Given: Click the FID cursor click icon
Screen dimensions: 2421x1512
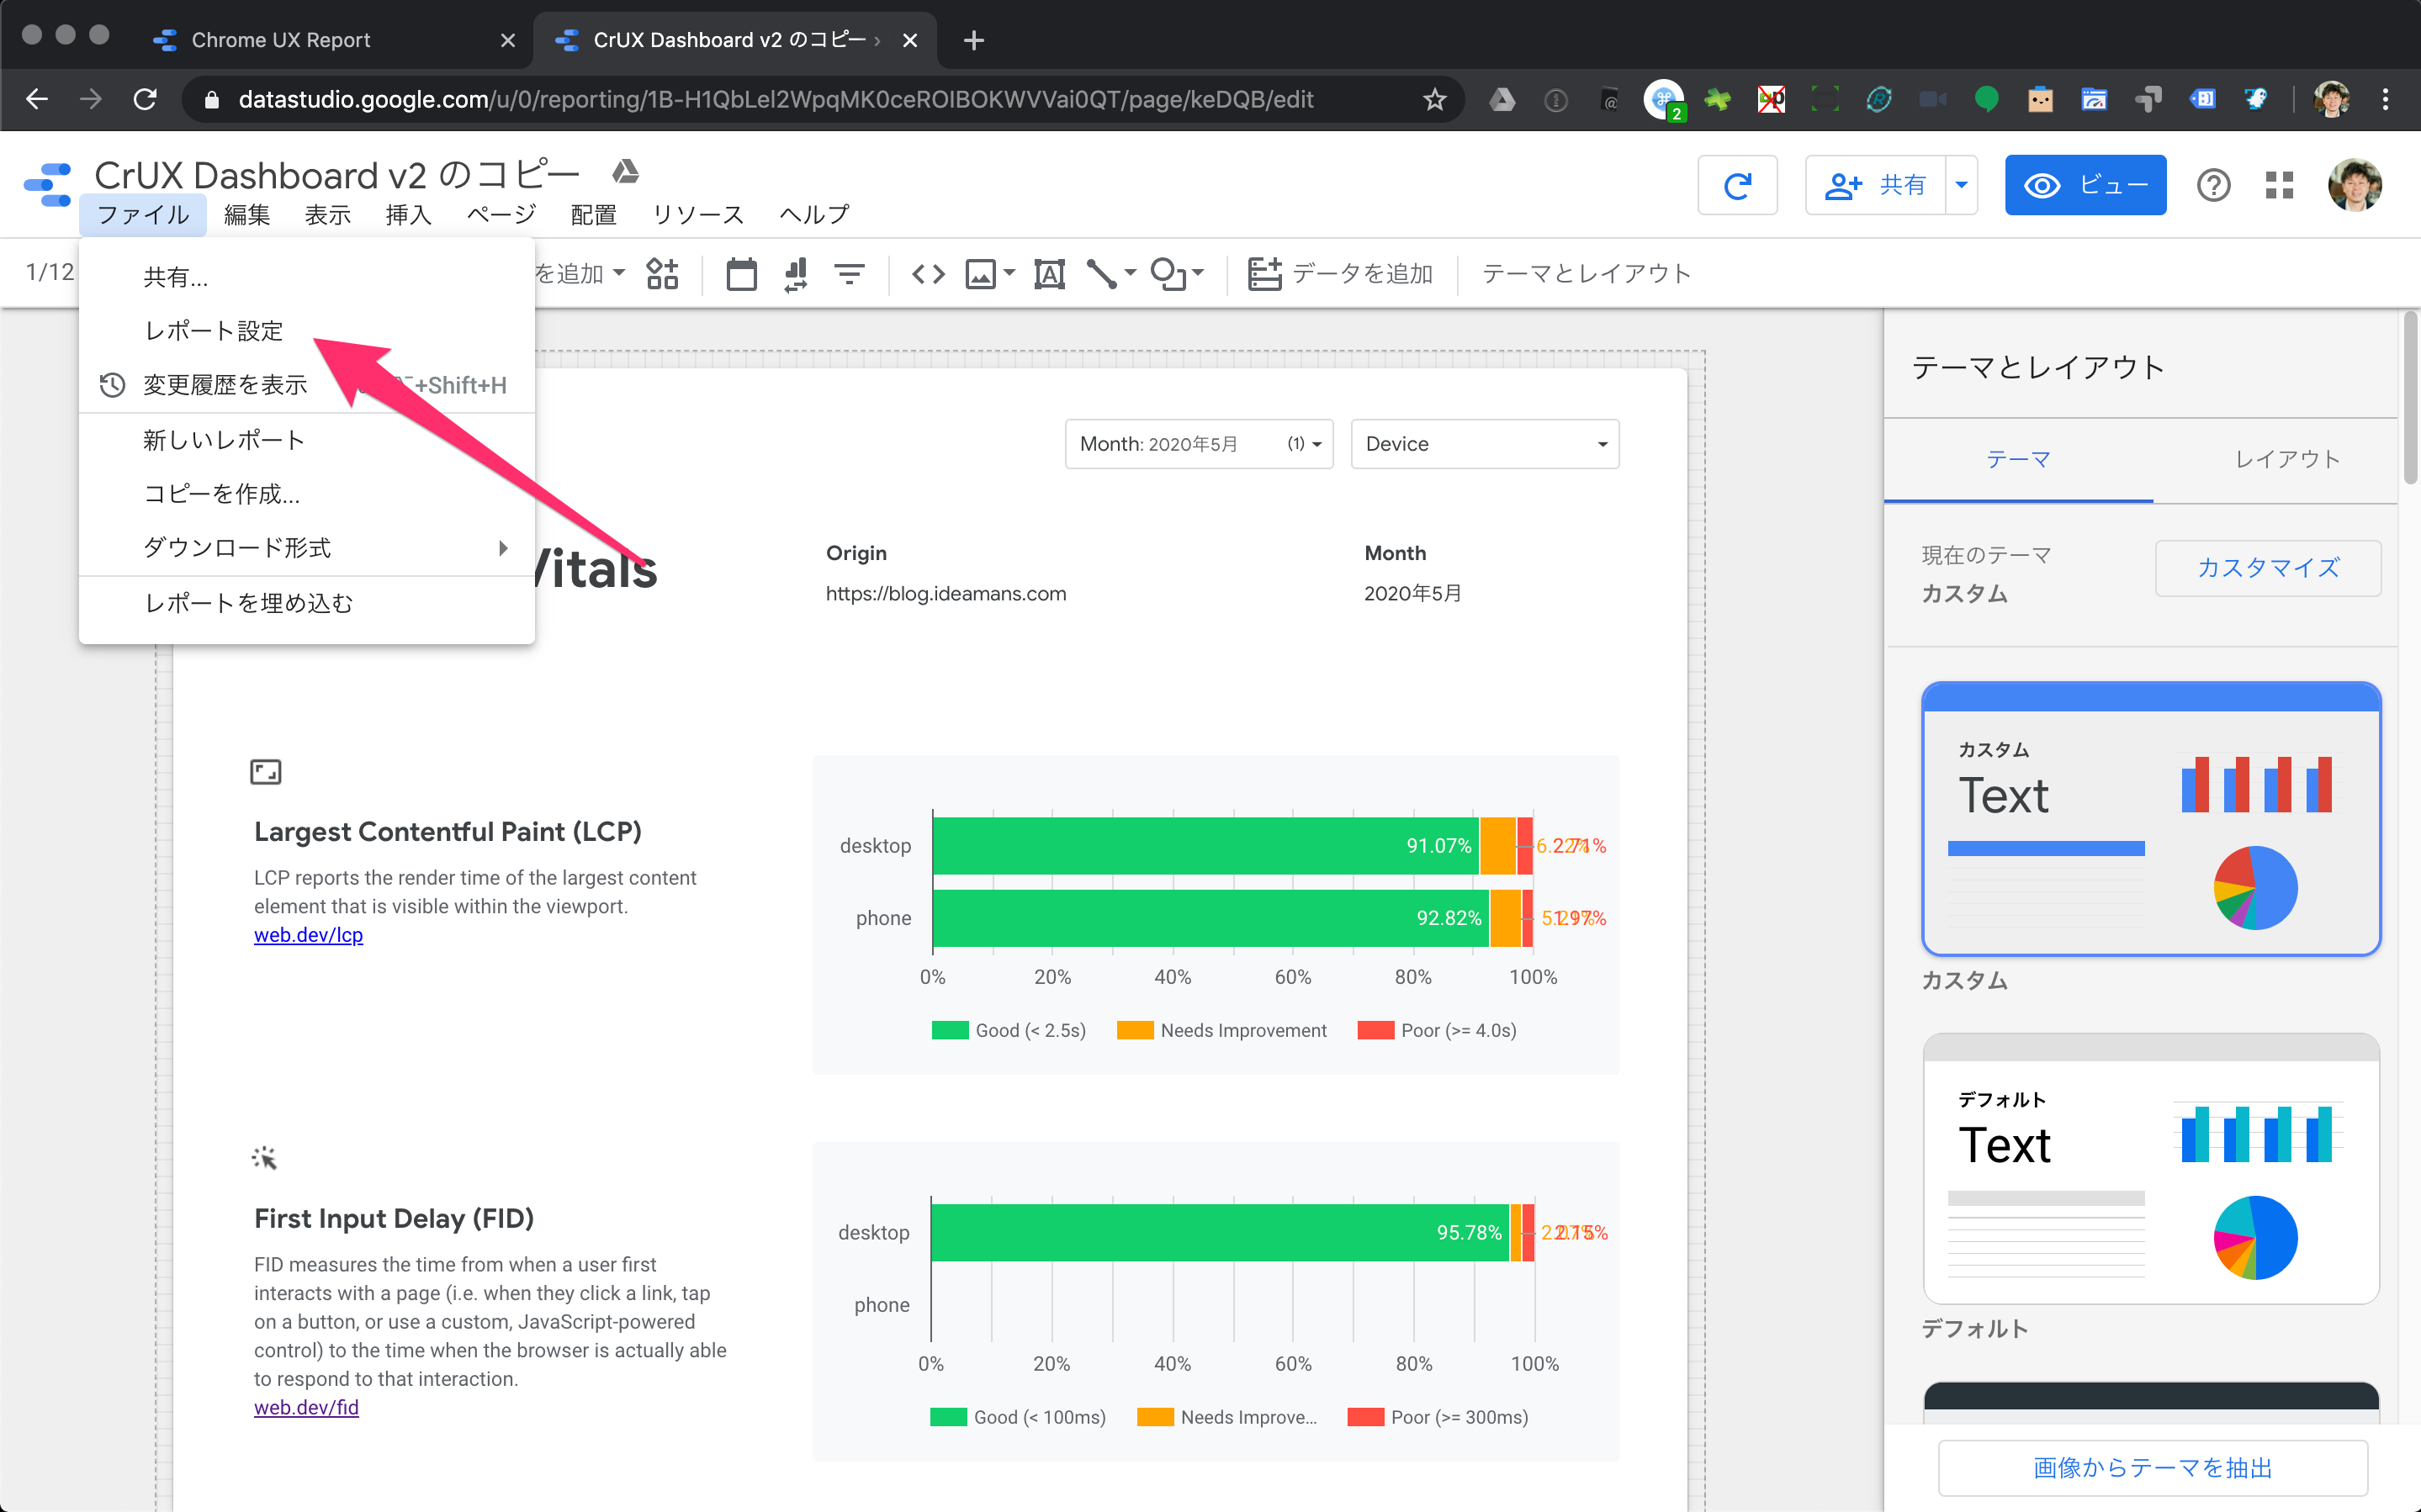Looking at the screenshot, I should 264,1158.
